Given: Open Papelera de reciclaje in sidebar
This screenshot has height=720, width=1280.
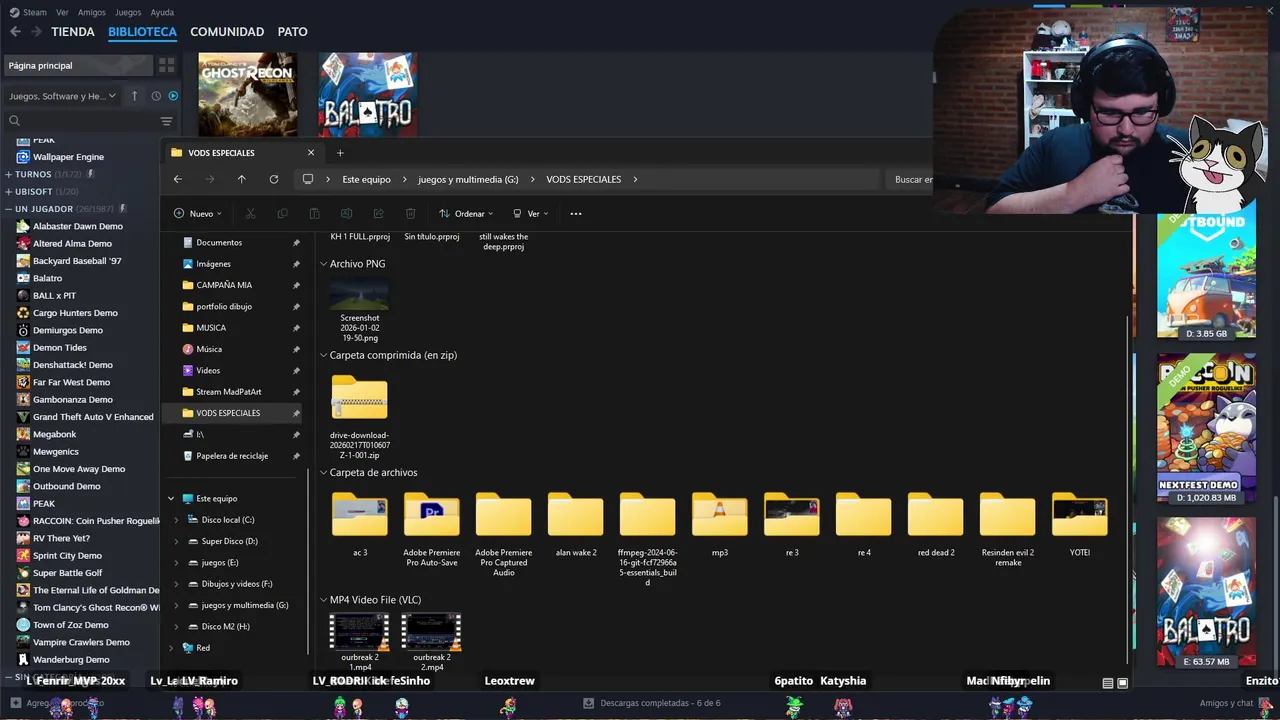Looking at the screenshot, I should click(x=232, y=456).
